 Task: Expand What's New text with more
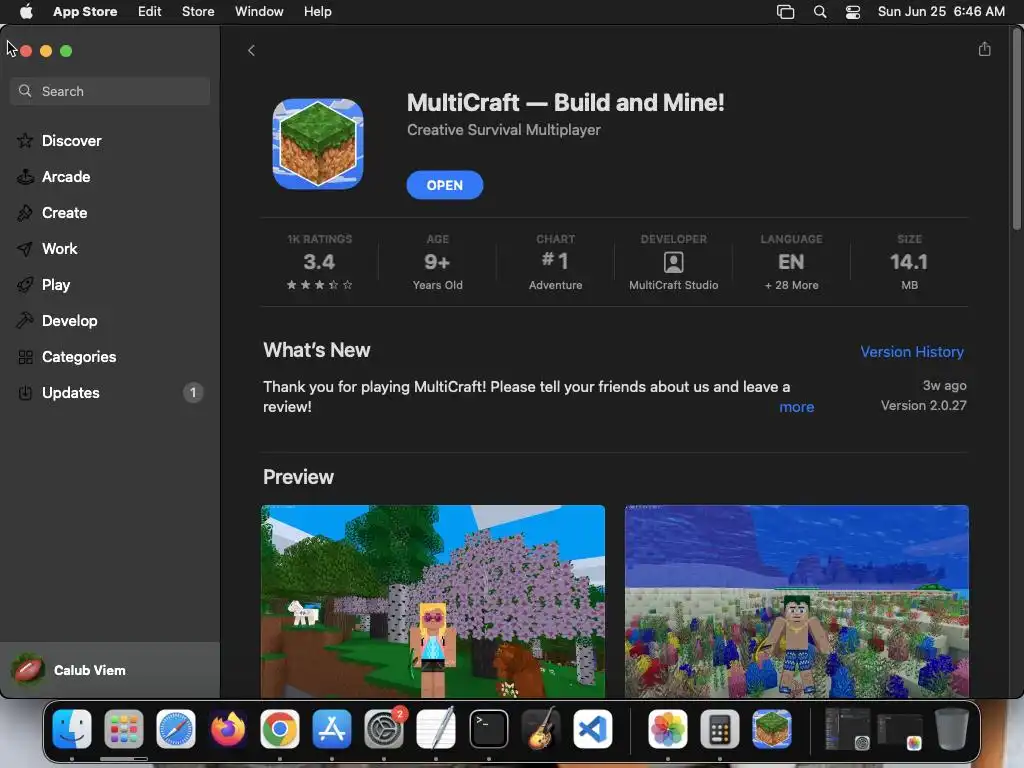tap(796, 407)
